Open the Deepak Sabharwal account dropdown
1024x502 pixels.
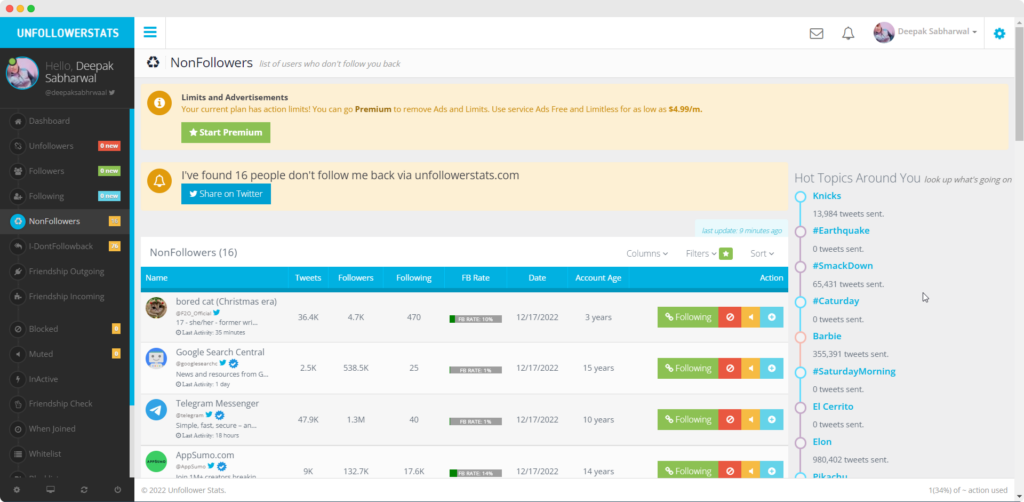925,32
